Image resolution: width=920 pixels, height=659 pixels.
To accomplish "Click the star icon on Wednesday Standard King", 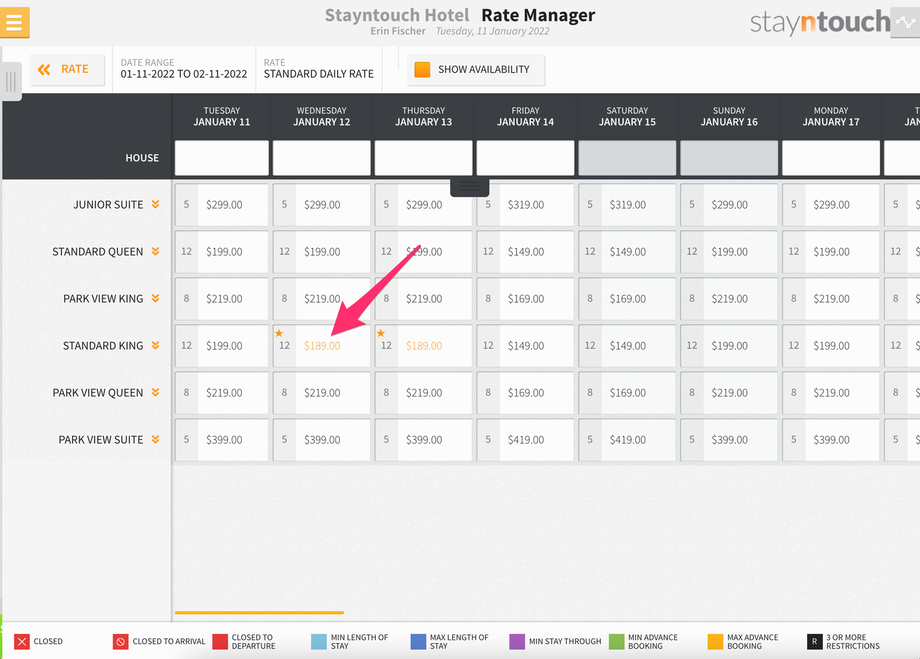I will (279, 333).
